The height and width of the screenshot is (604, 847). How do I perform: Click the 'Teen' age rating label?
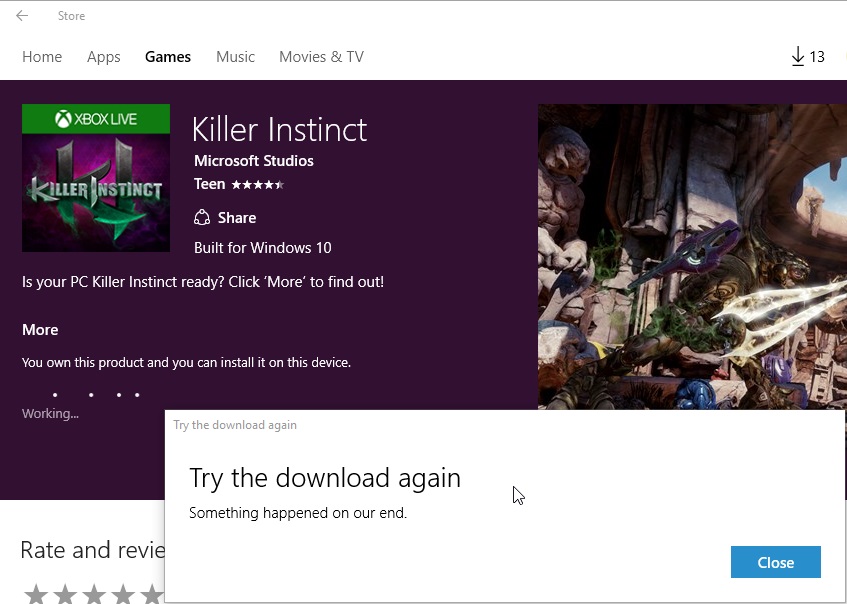pos(210,184)
